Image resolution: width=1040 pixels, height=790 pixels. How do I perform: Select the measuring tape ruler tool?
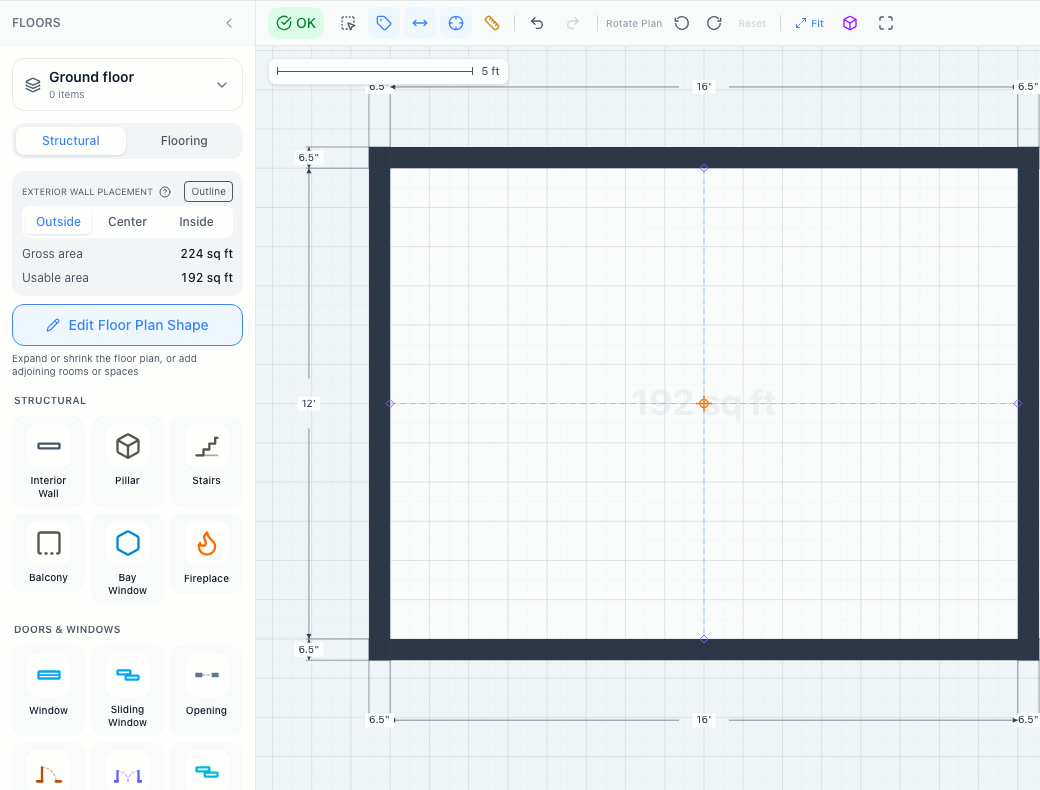491,23
